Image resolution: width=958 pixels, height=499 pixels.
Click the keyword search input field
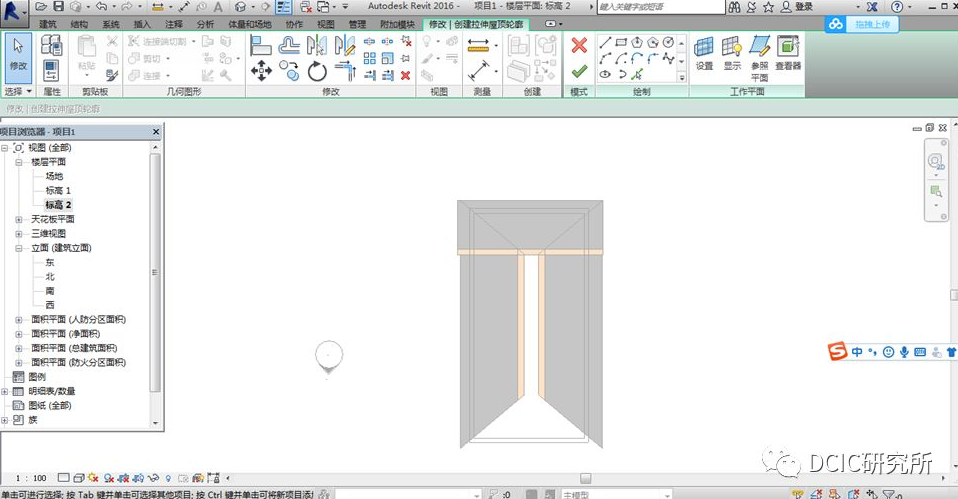pos(660,7)
